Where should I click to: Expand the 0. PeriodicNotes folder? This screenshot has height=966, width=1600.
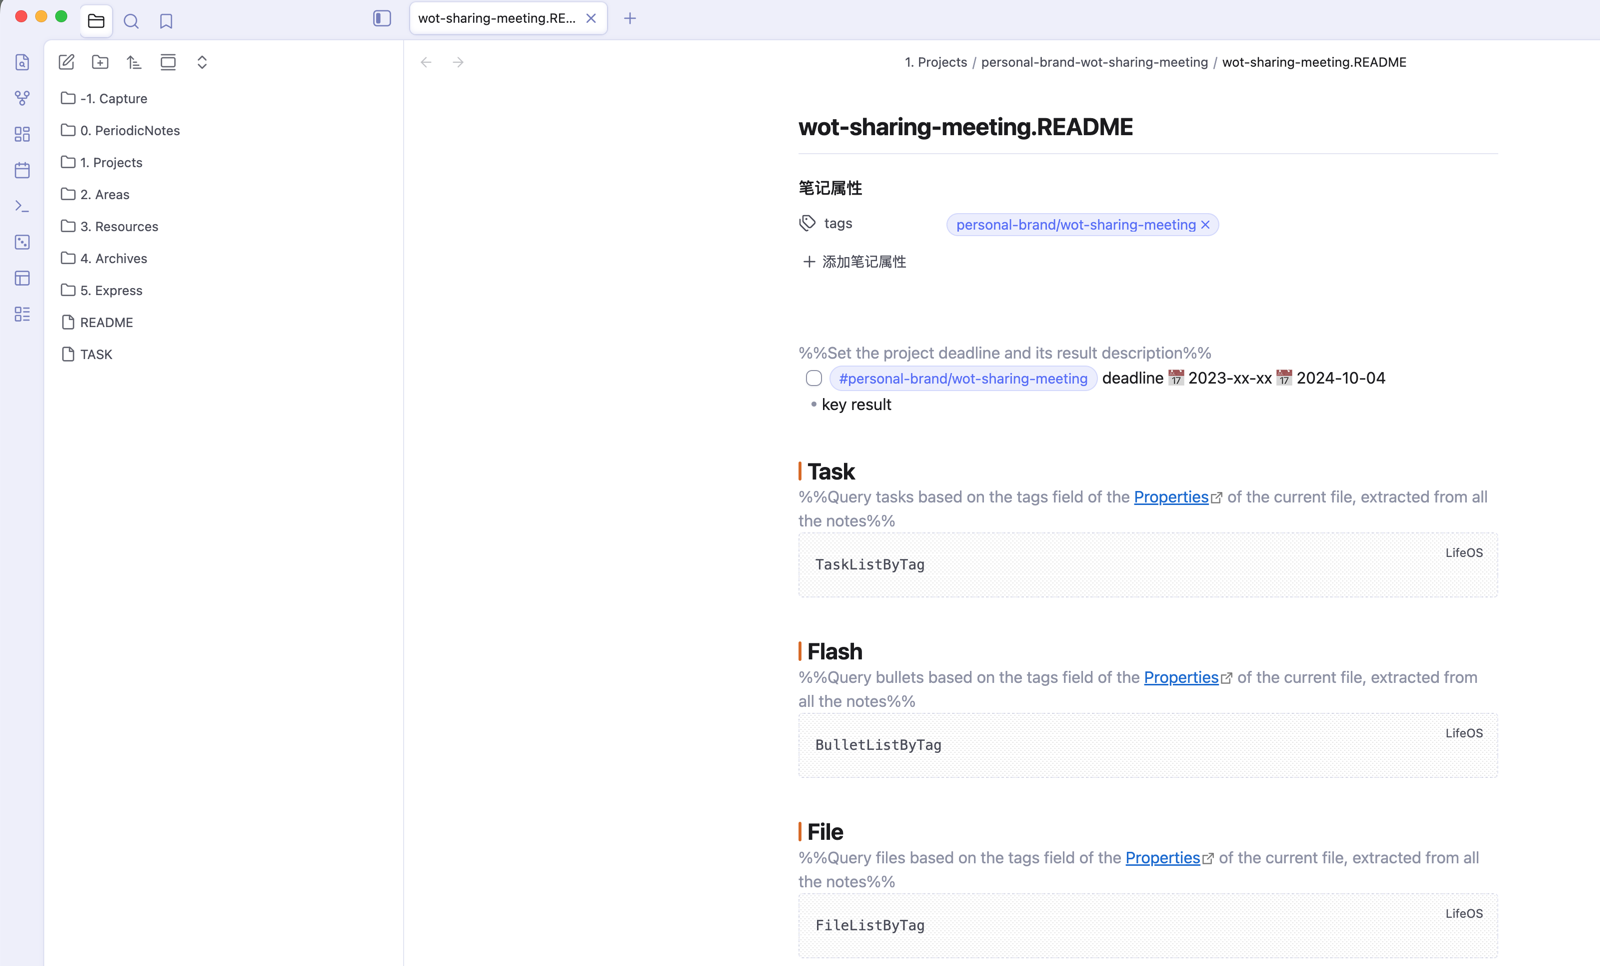(120, 130)
